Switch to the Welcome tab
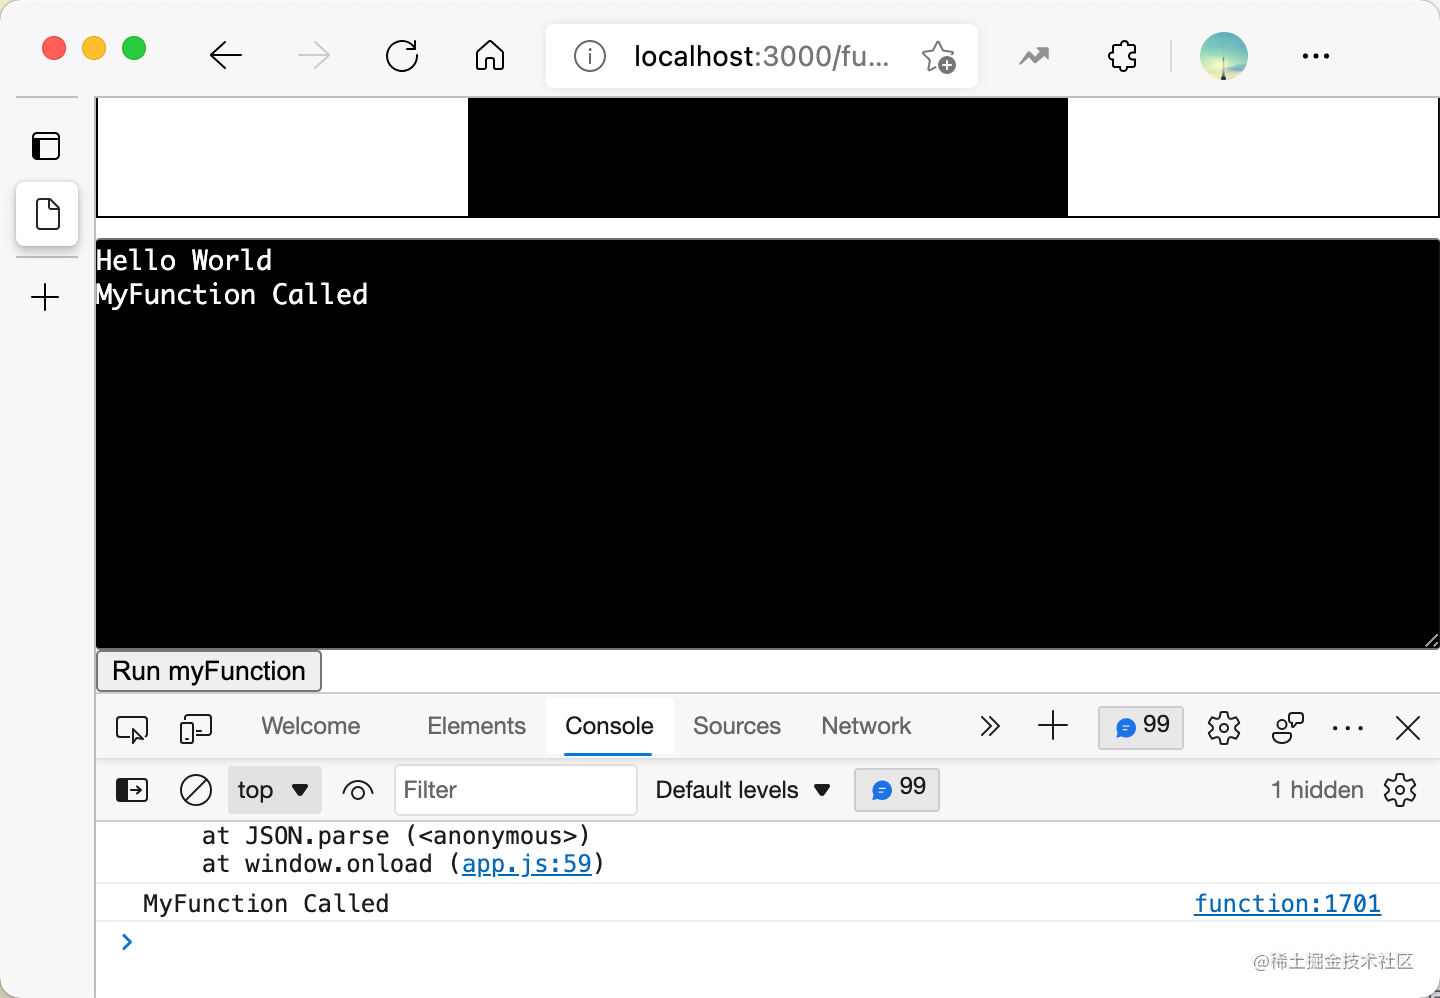This screenshot has height=998, width=1440. point(311,726)
